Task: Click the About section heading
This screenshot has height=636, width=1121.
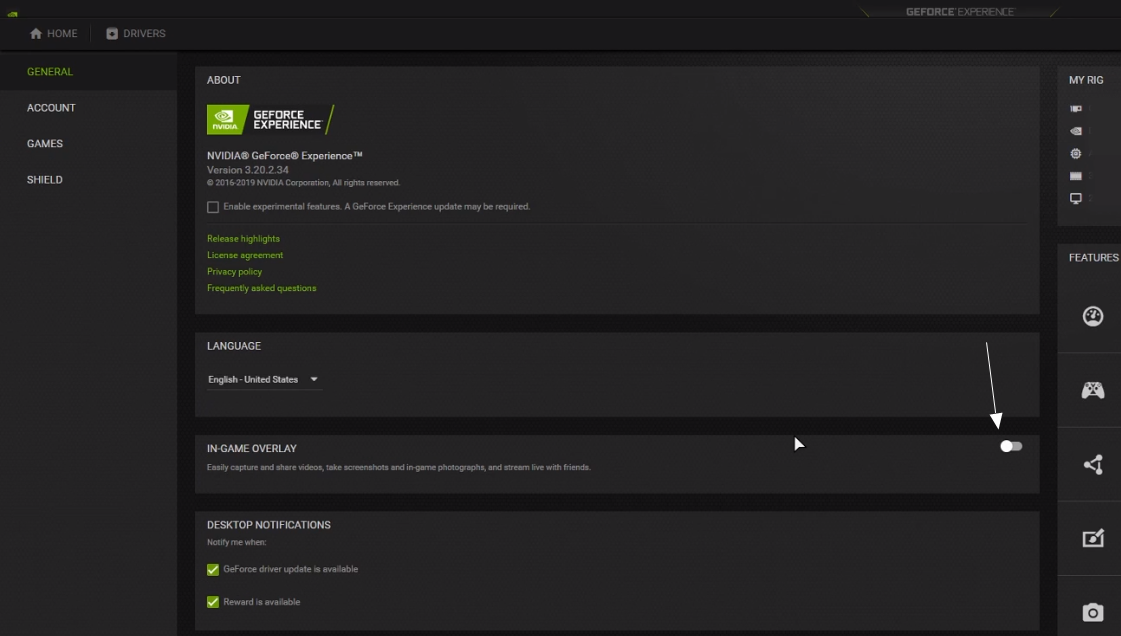Action: [x=224, y=80]
